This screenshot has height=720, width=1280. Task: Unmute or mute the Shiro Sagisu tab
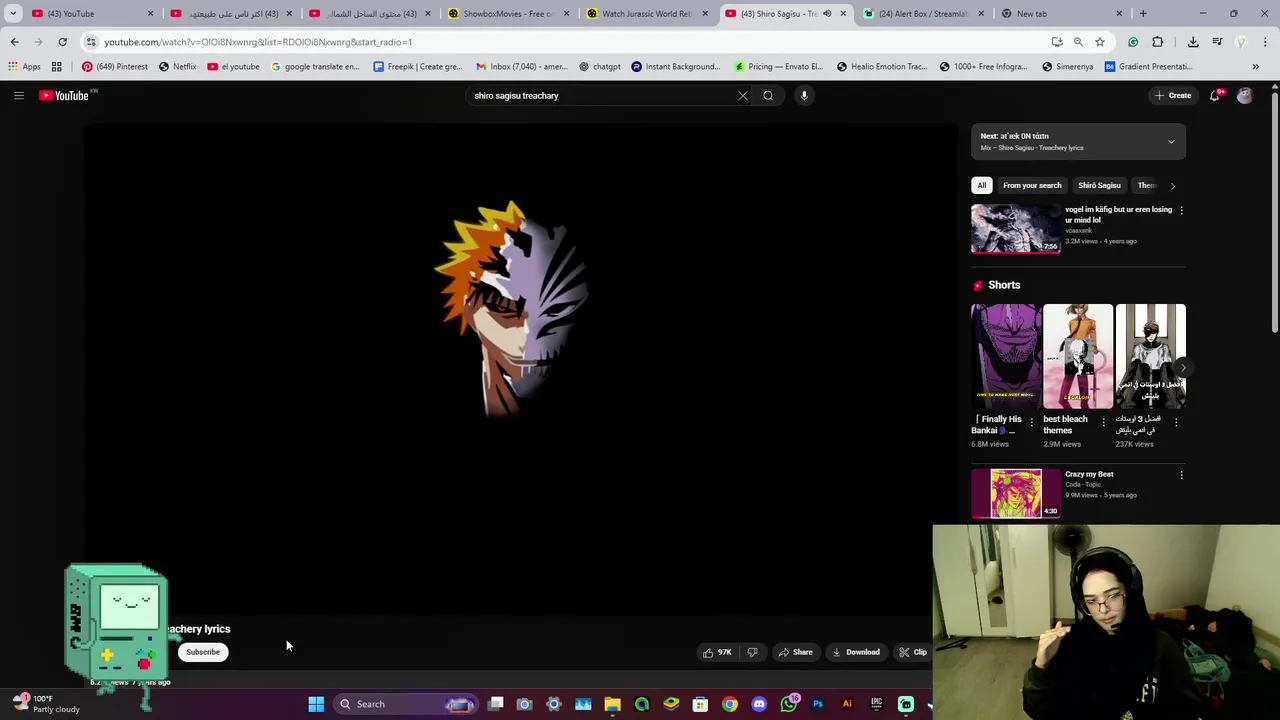(827, 14)
